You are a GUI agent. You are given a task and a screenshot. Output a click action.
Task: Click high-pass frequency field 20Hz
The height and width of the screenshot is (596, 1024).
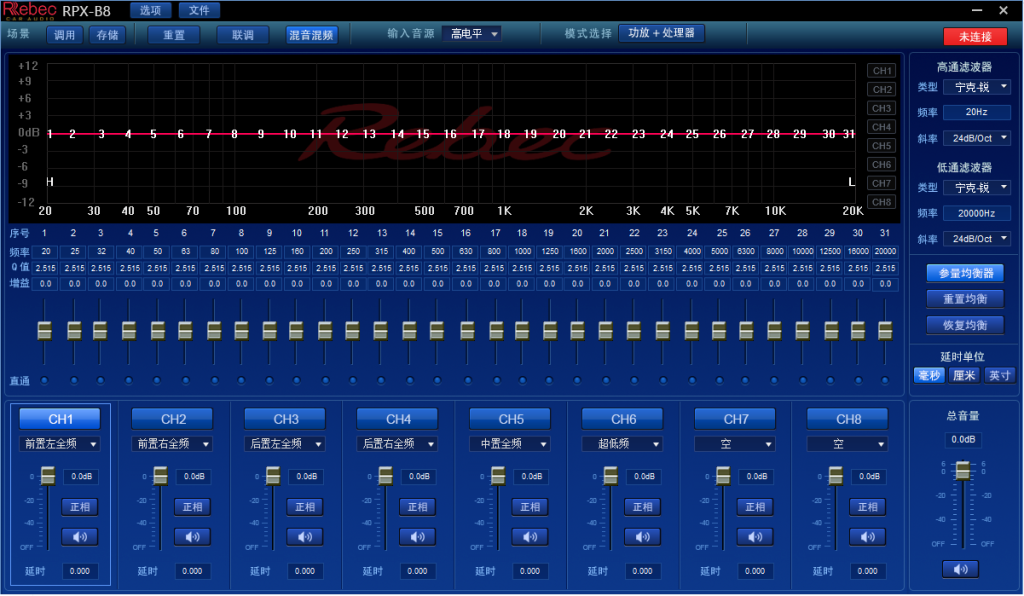(x=977, y=112)
